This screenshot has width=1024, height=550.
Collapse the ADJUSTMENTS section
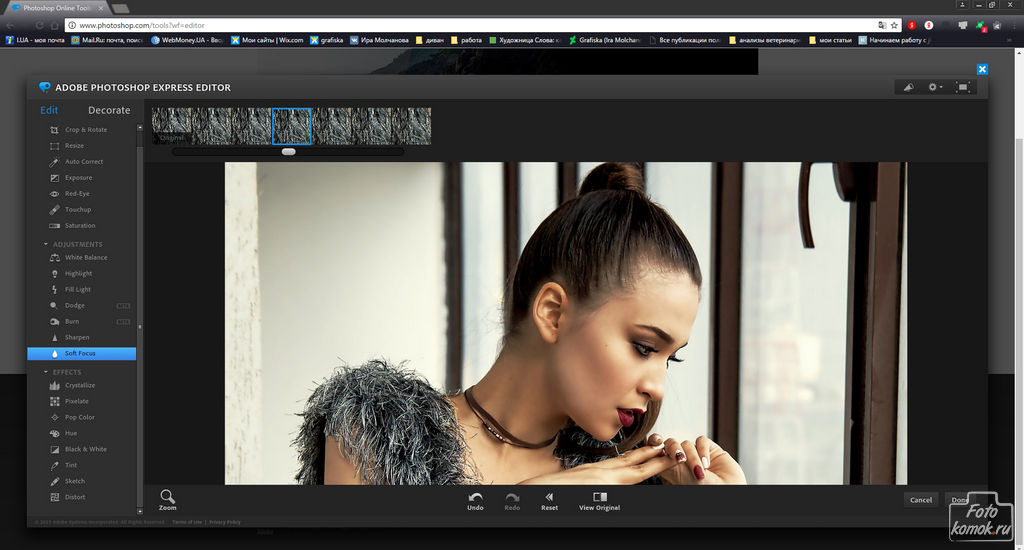click(46, 244)
